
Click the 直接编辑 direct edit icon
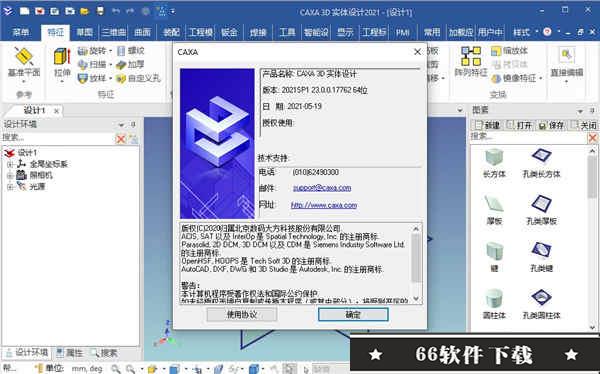pyautogui.click(x=566, y=57)
